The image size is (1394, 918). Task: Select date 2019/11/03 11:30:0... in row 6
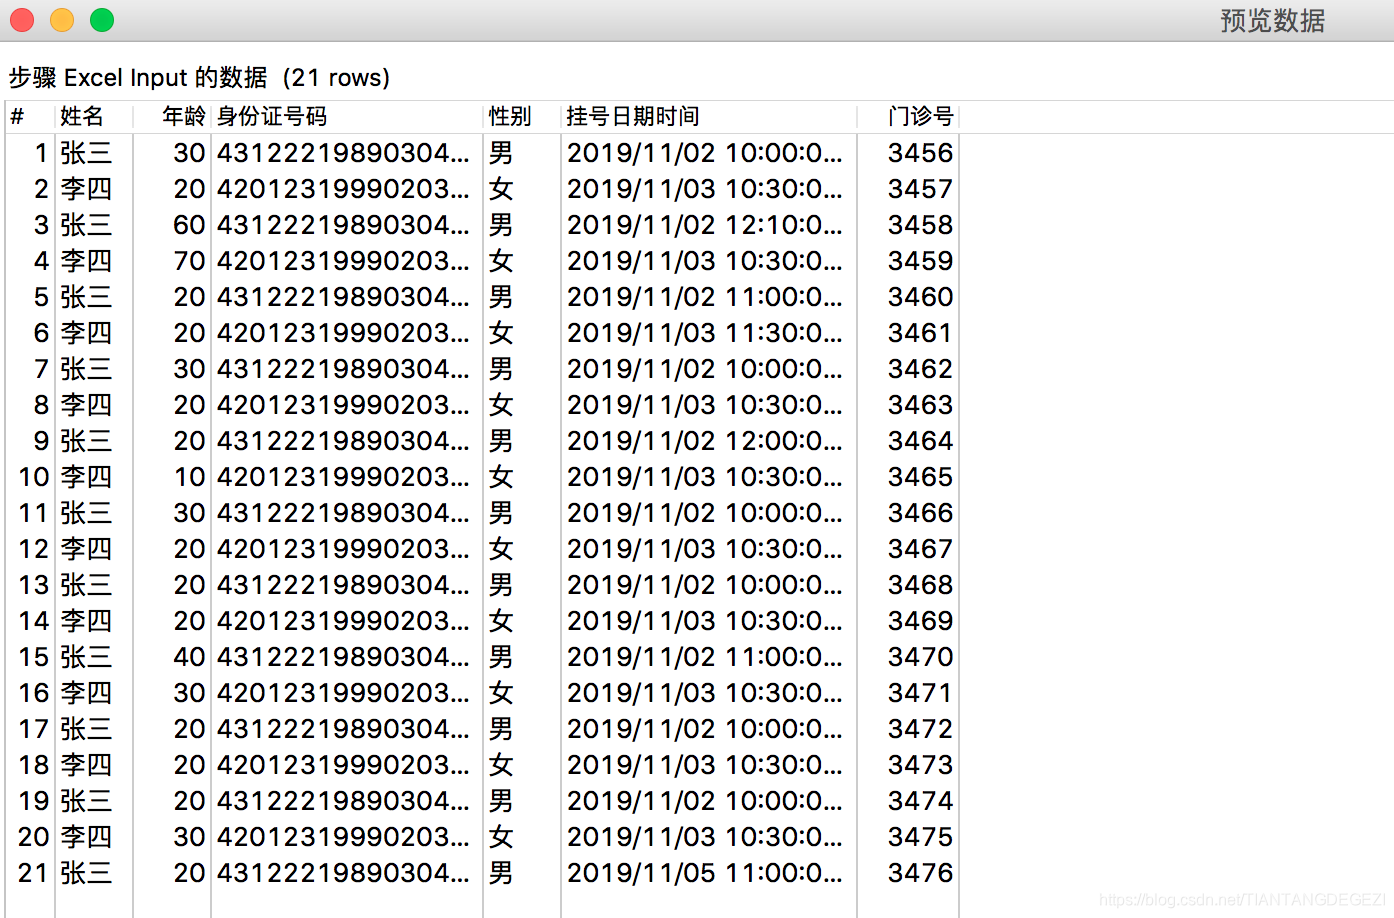click(705, 333)
